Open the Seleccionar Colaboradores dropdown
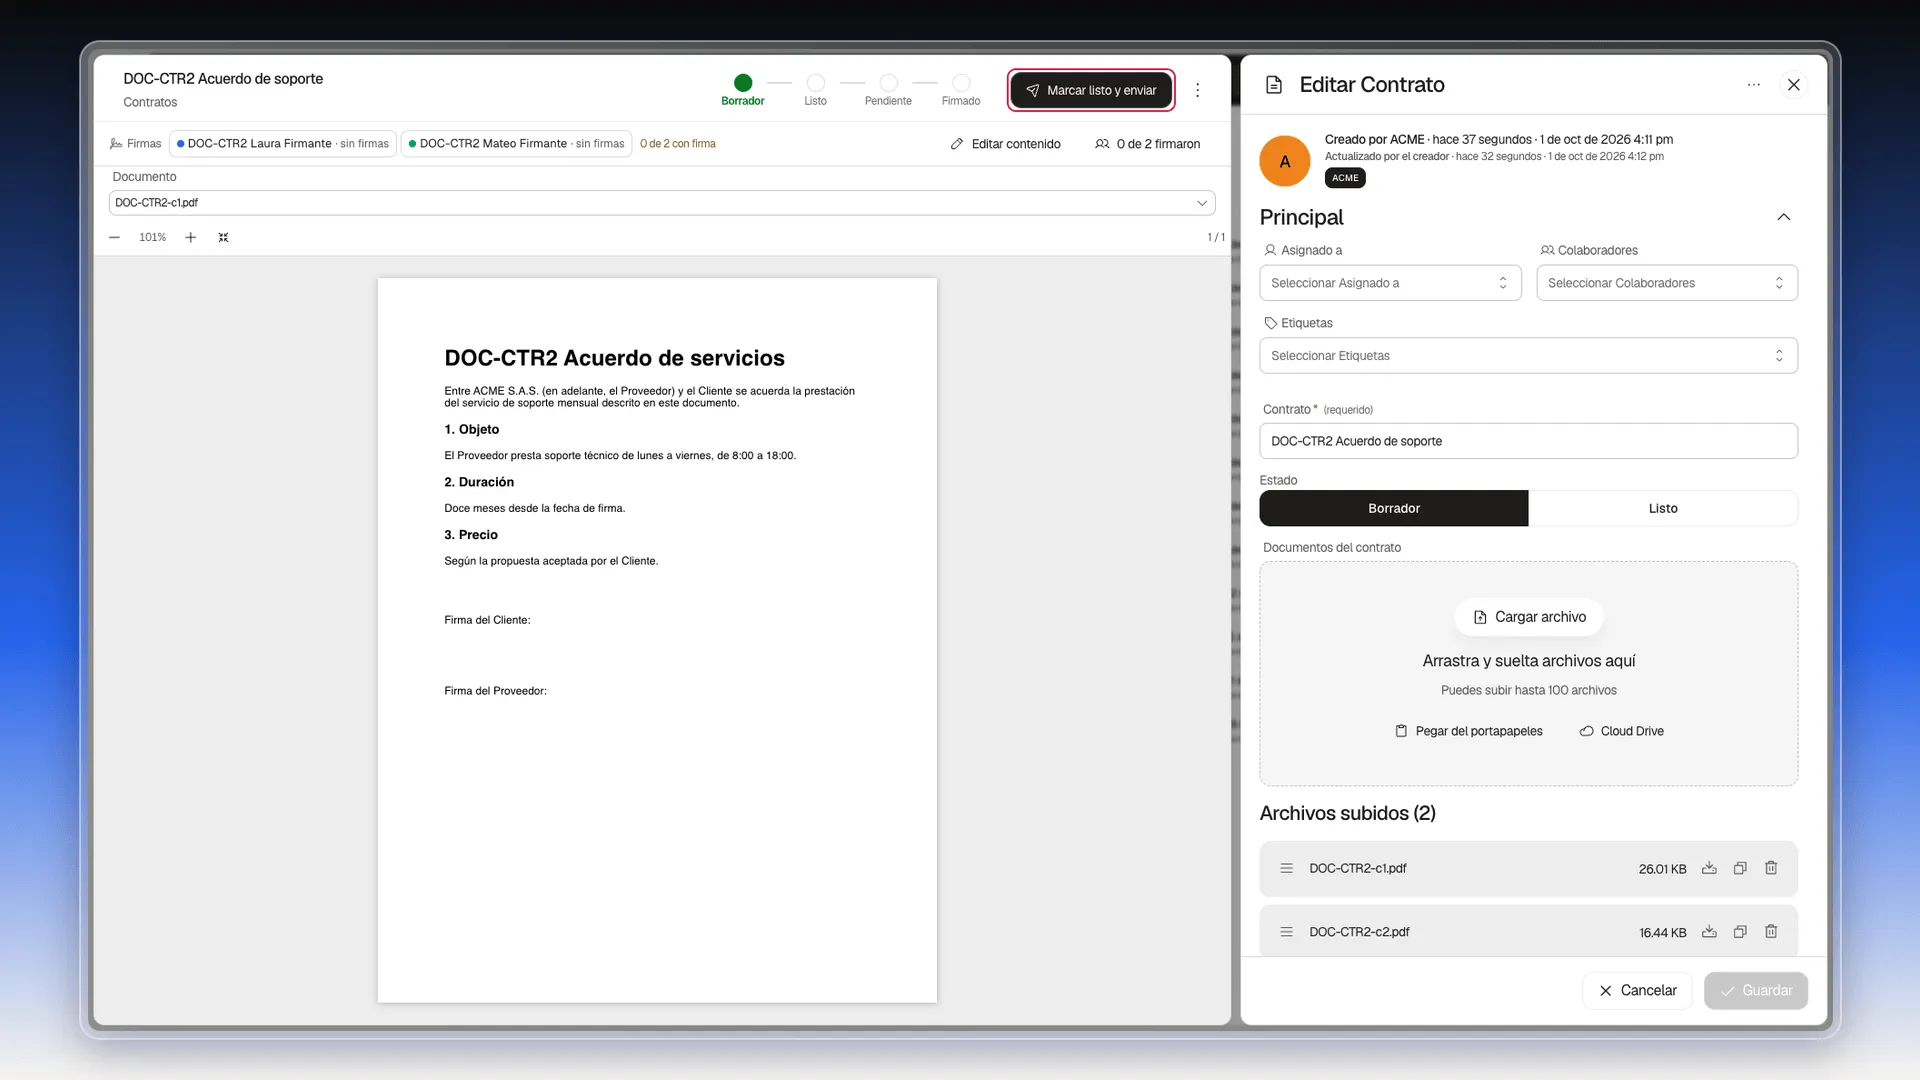 [x=1667, y=283]
